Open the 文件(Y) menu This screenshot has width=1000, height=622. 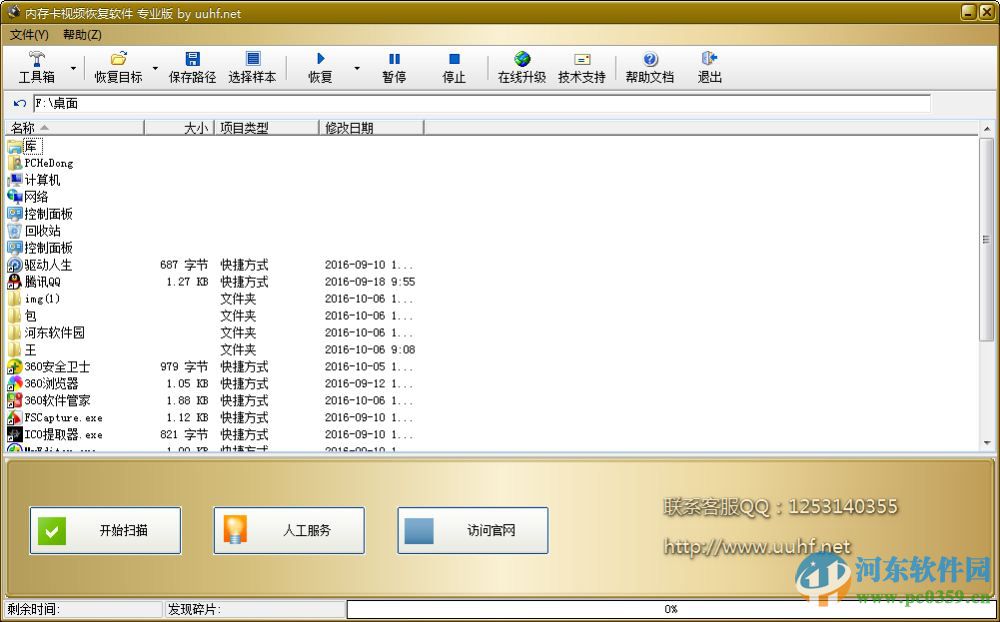pyautogui.click(x=29, y=34)
